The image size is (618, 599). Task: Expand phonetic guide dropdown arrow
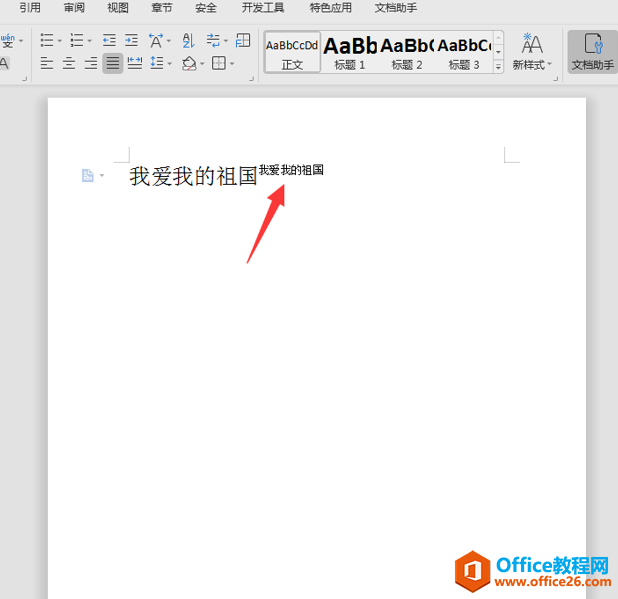pyautogui.click(x=21, y=41)
